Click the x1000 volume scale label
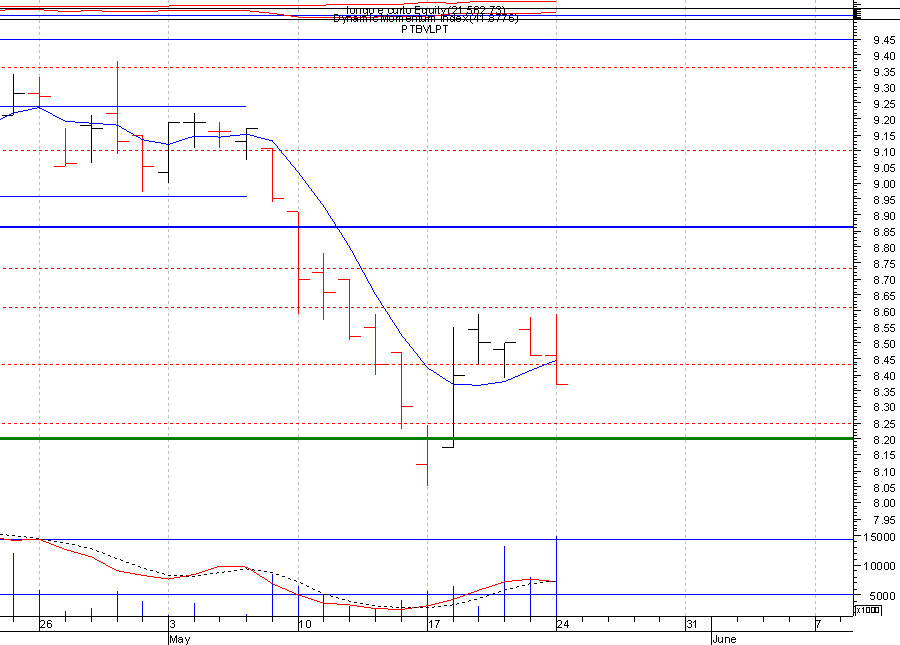 click(868, 610)
